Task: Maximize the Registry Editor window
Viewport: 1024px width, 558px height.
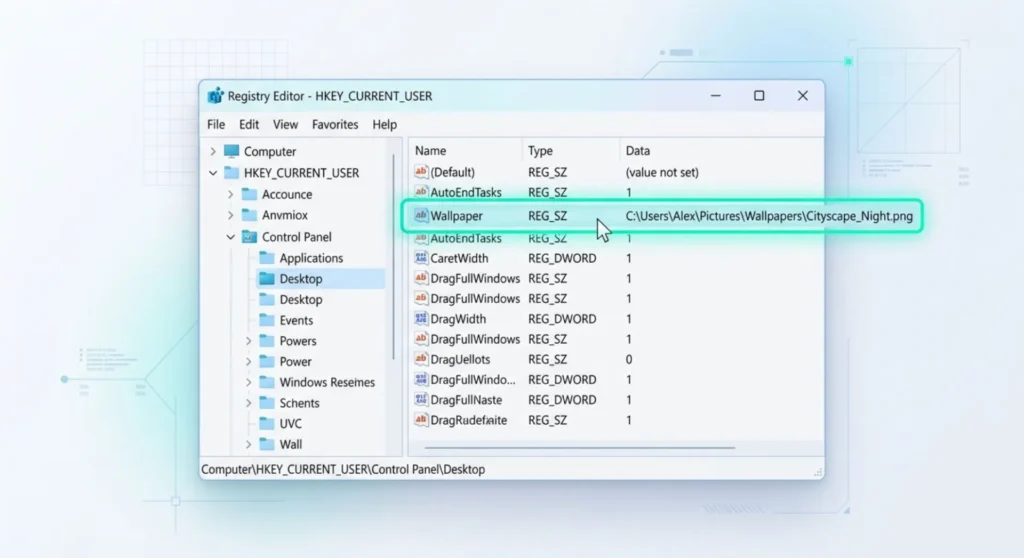Action: point(759,96)
